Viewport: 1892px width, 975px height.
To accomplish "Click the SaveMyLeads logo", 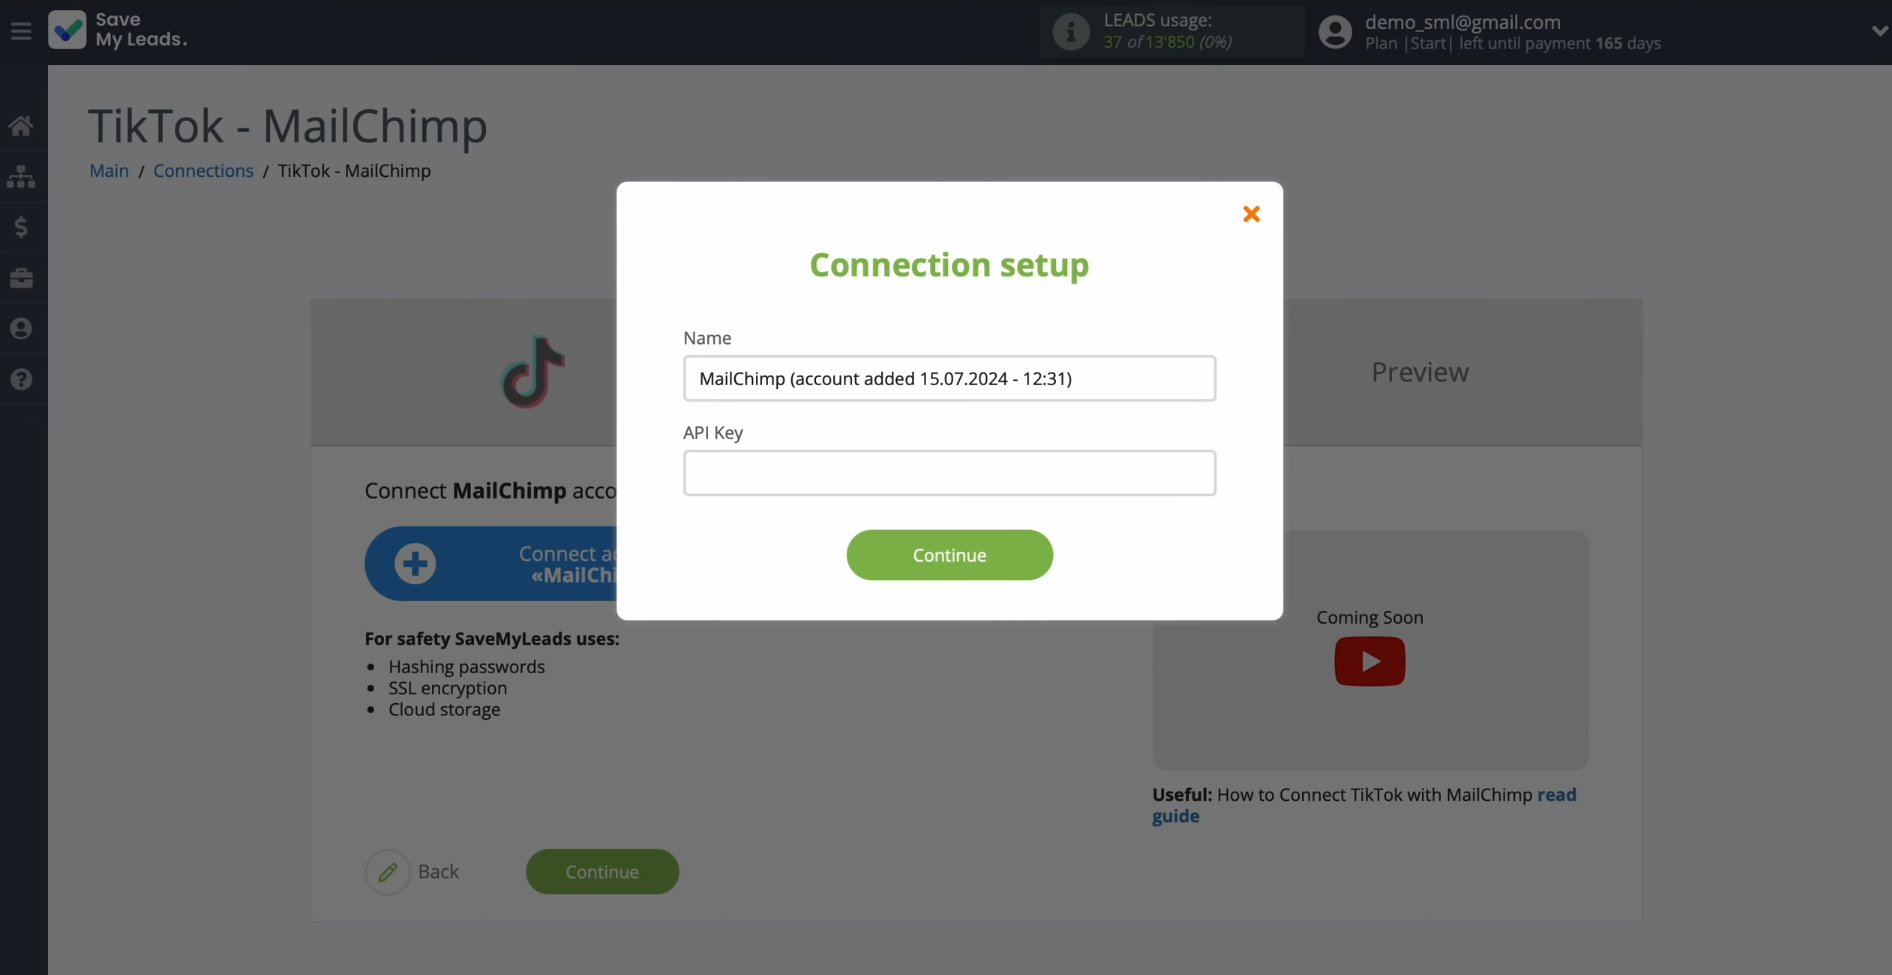I will click(117, 30).
